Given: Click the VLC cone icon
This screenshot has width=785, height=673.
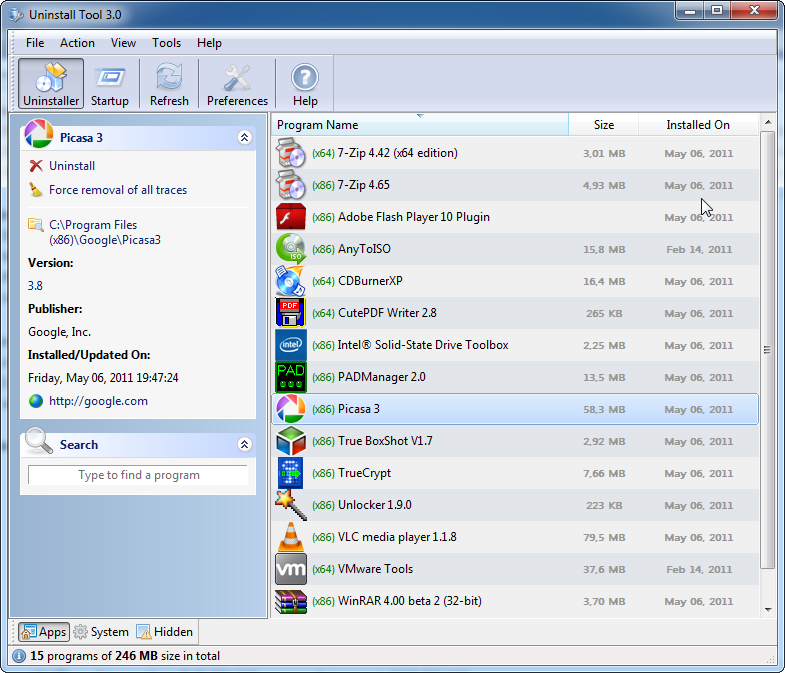Looking at the screenshot, I should click(x=290, y=537).
